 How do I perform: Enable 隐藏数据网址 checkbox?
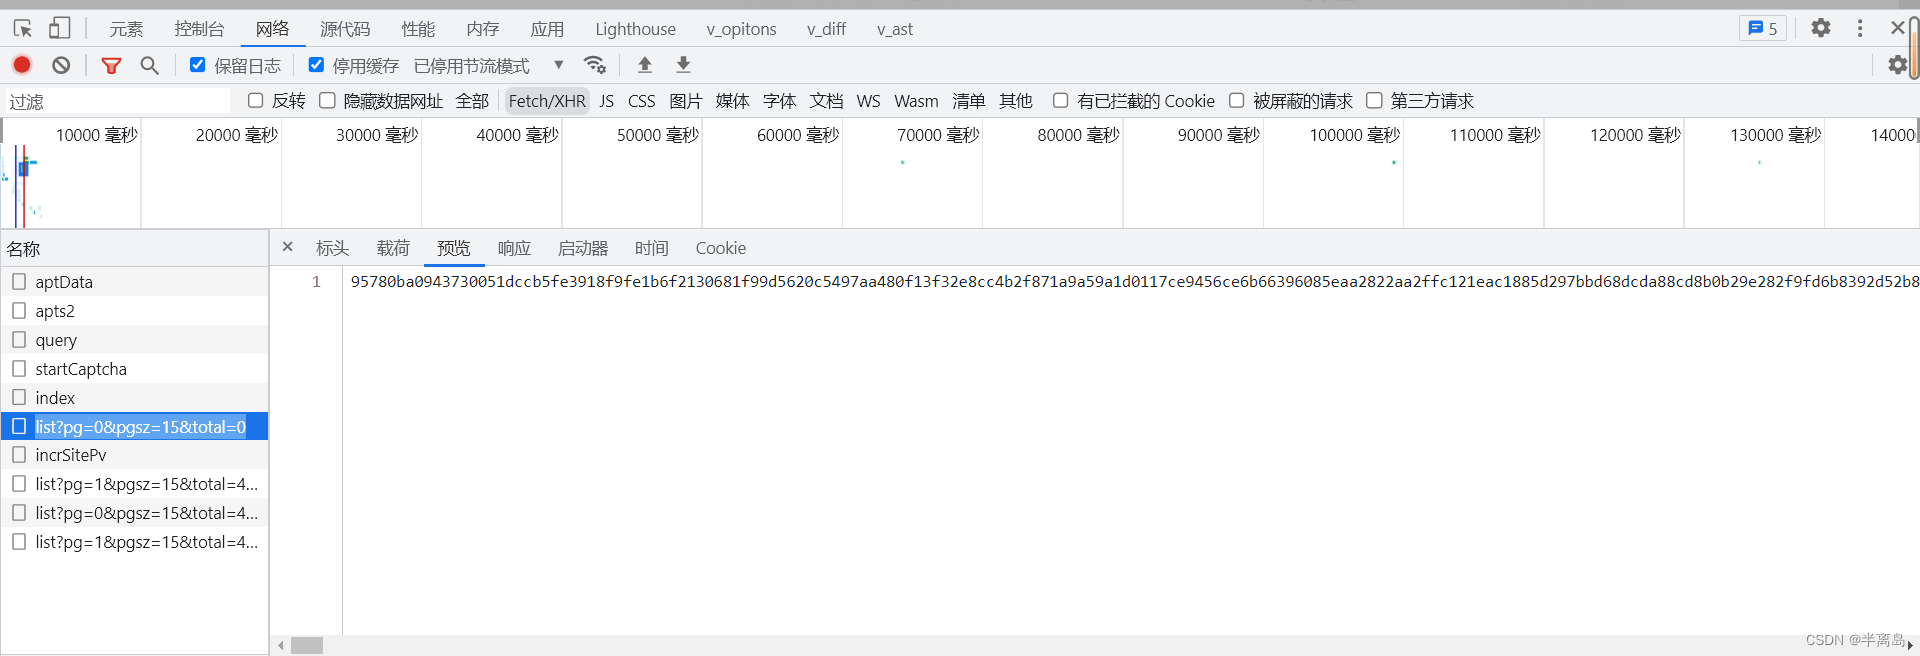tap(327, 100)
